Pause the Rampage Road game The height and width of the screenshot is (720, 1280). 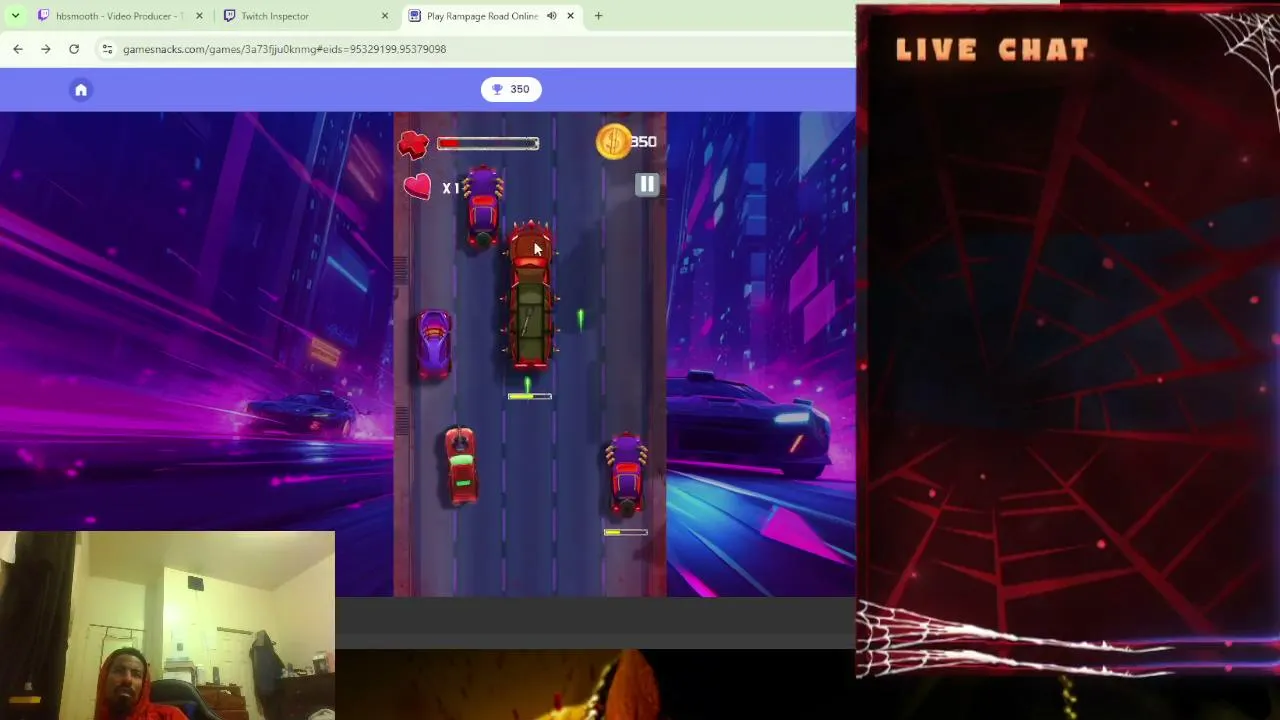point(647,184)
